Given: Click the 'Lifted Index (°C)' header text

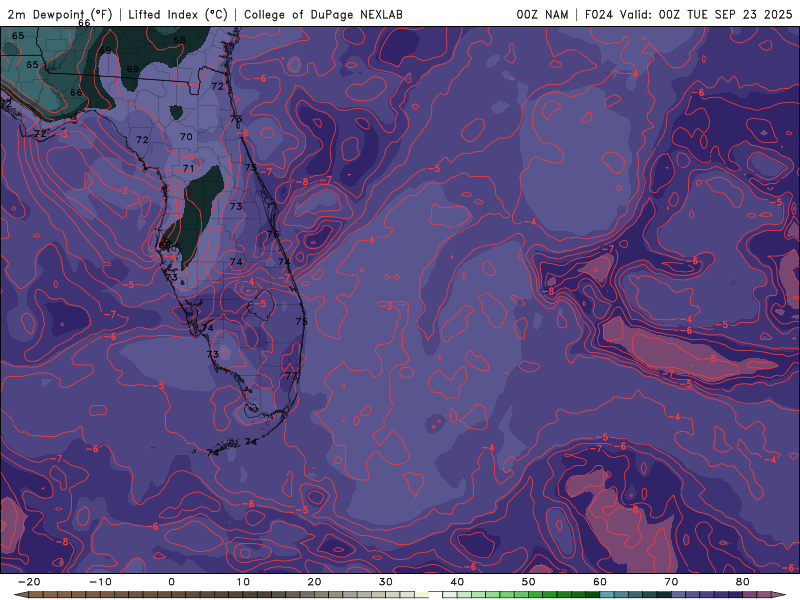Looking at the screenshot, I should [x=178, y=14].
